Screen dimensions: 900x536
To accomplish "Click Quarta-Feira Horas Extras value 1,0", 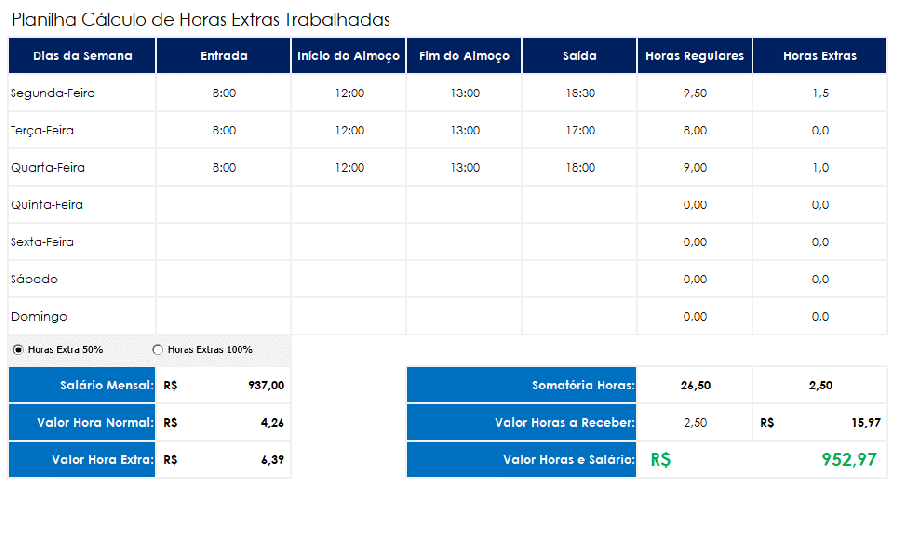I will [x=820, y=168].
